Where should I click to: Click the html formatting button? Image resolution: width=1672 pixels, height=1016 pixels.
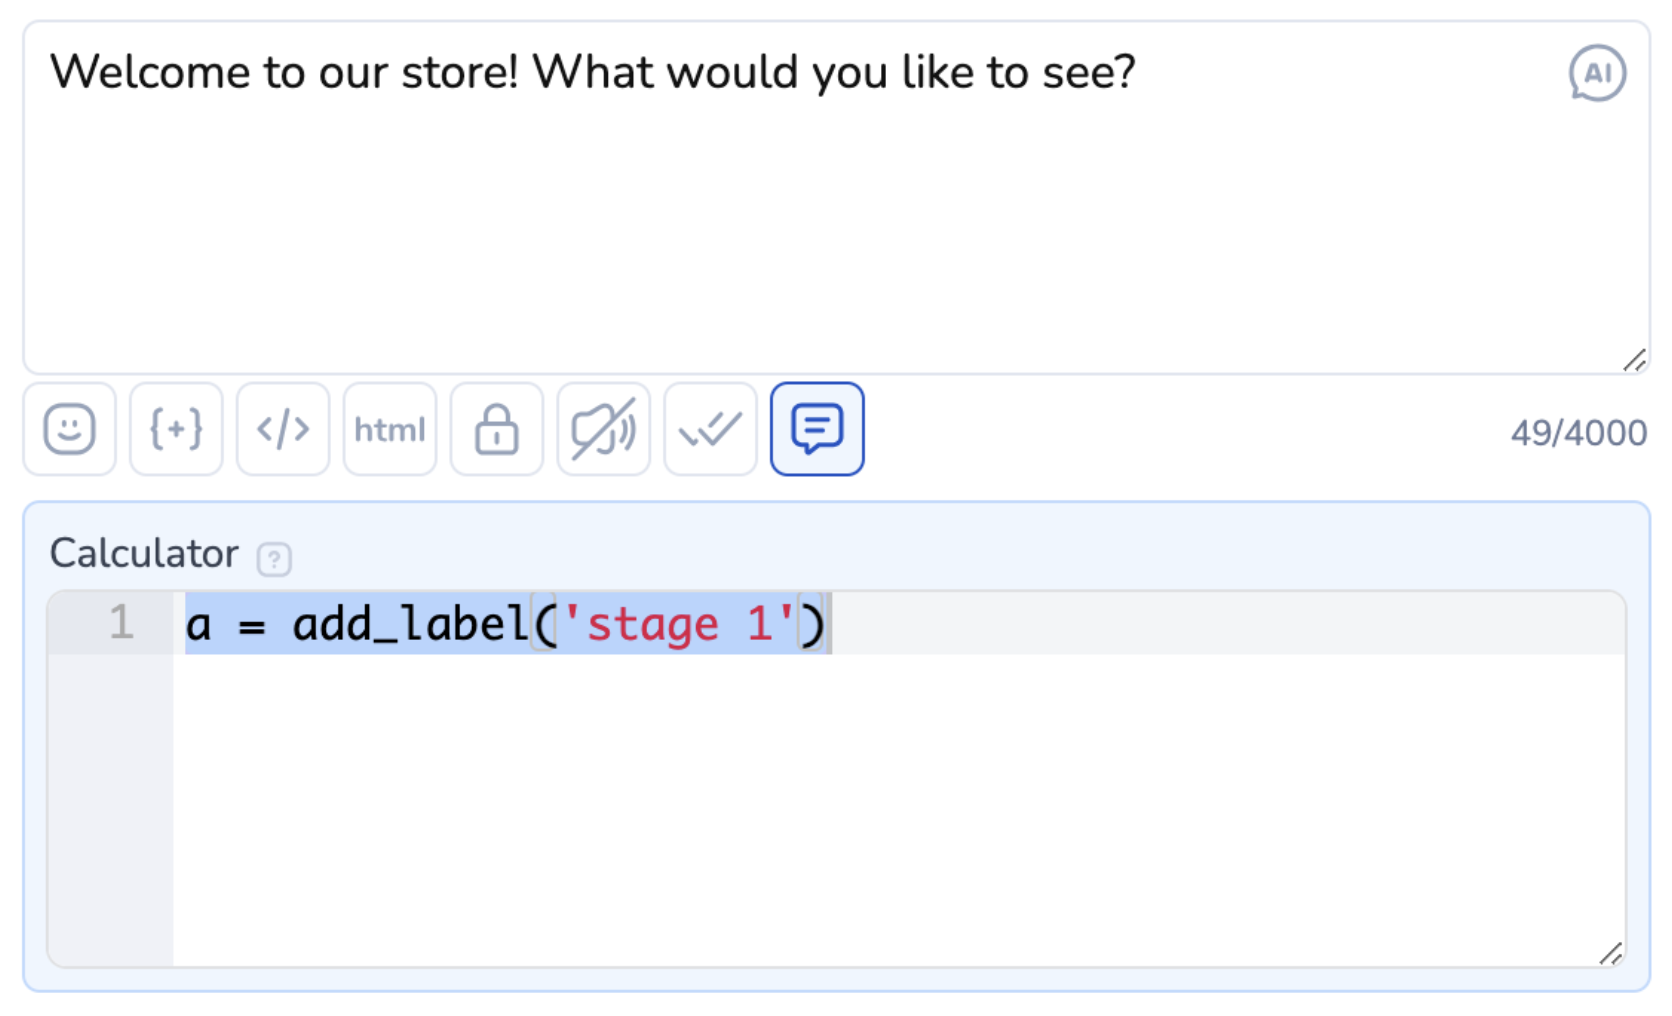pos(390,429)
